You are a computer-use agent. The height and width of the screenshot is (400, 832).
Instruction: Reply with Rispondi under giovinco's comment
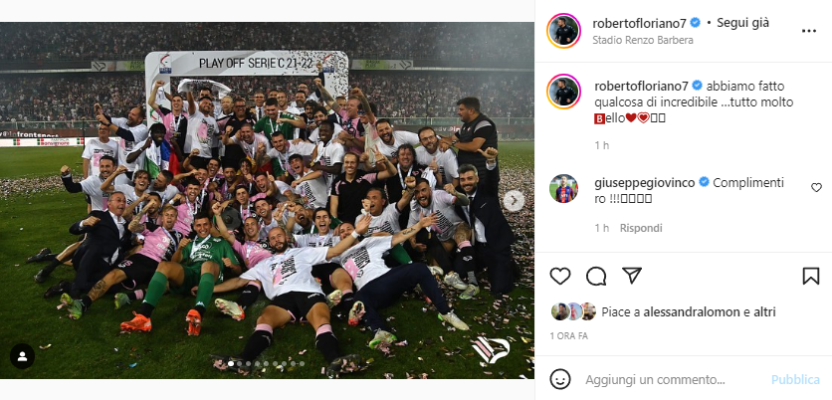pos(641,228)
